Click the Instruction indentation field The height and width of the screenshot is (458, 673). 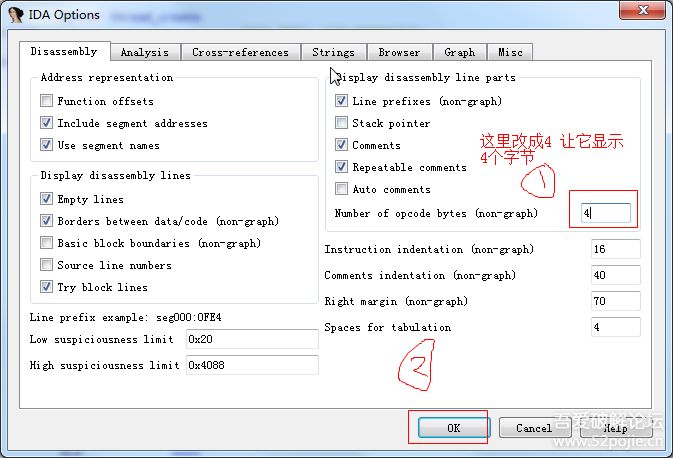click(x=615, y=249)
